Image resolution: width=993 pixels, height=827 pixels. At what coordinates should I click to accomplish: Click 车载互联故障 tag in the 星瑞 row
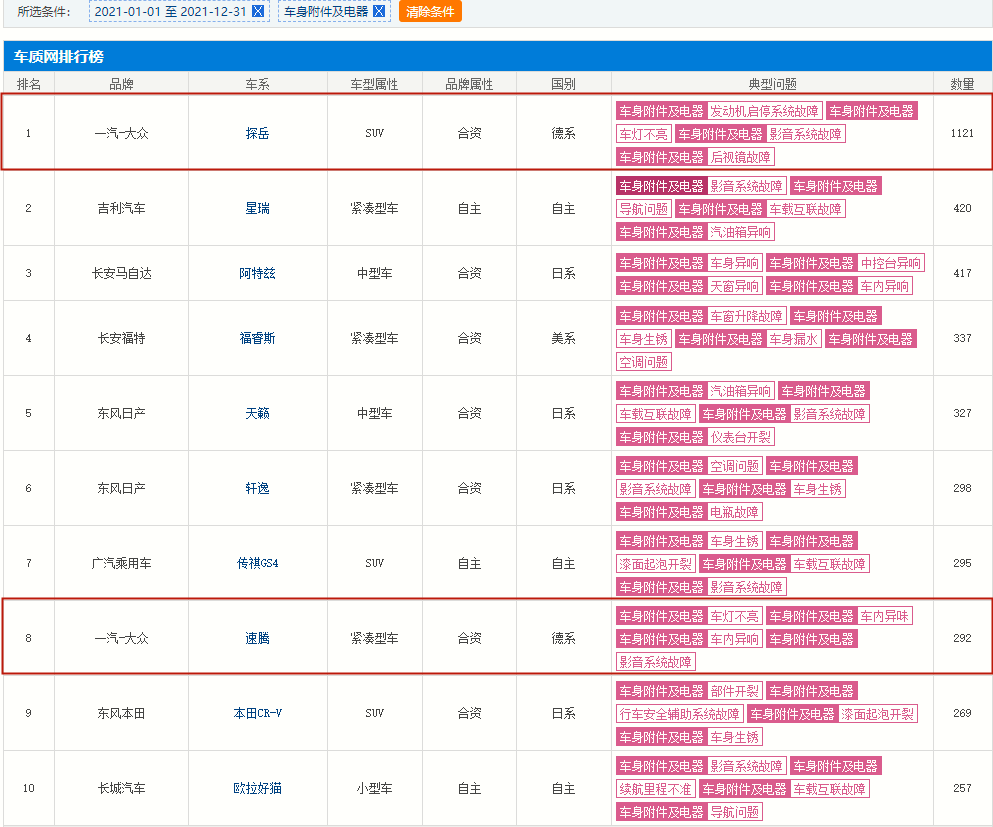[805, 209]
